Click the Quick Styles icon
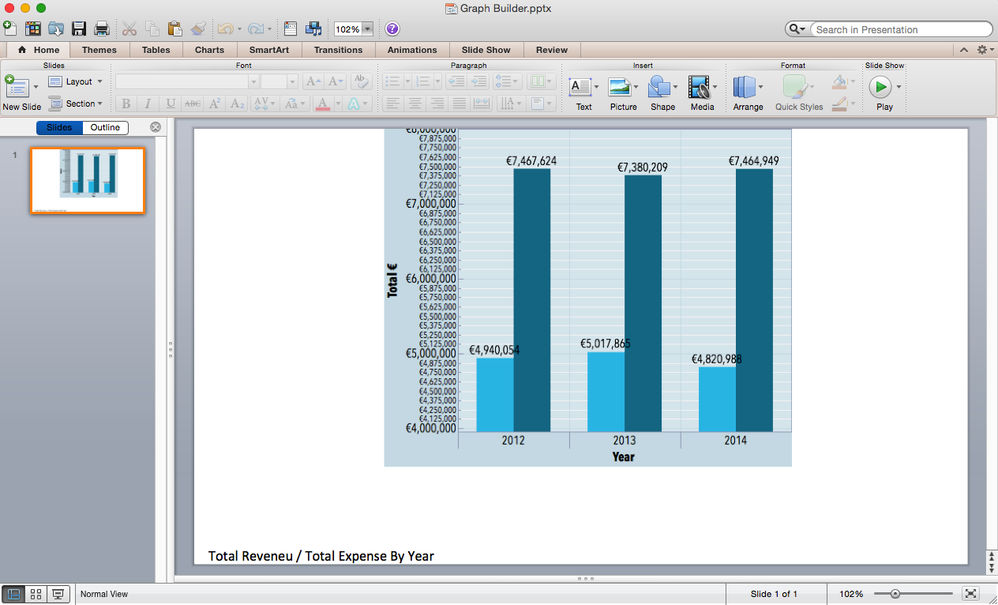The height and width of the screenshot is (605, 998). click(796, 87)
